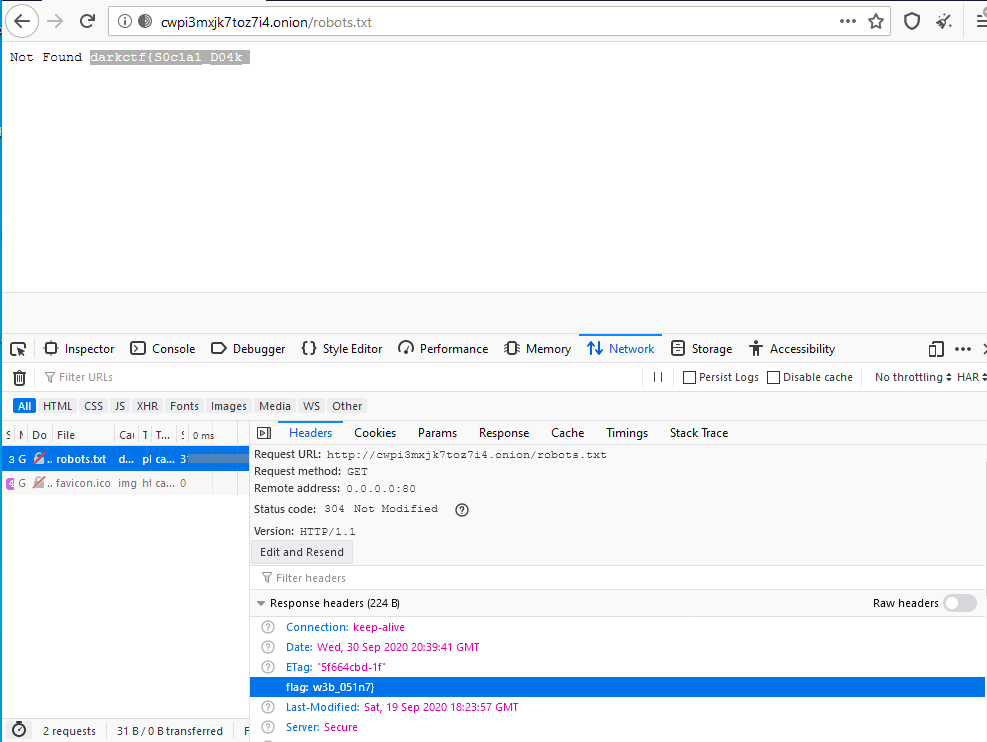Switch to the Inspector tab
Viewport: 987px width, 742px height.
click(79, 349)
